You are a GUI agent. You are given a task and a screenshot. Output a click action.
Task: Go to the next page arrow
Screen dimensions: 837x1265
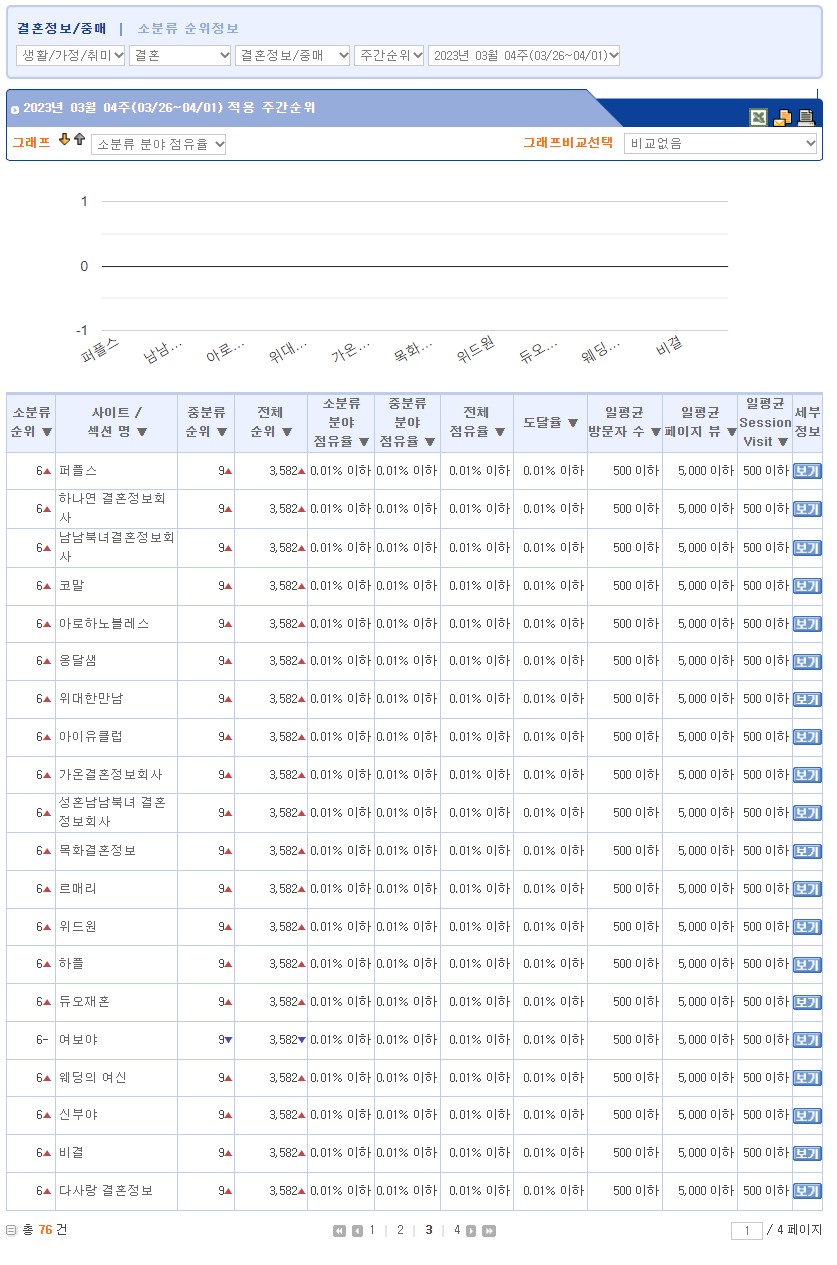[x=472, y=1231]
